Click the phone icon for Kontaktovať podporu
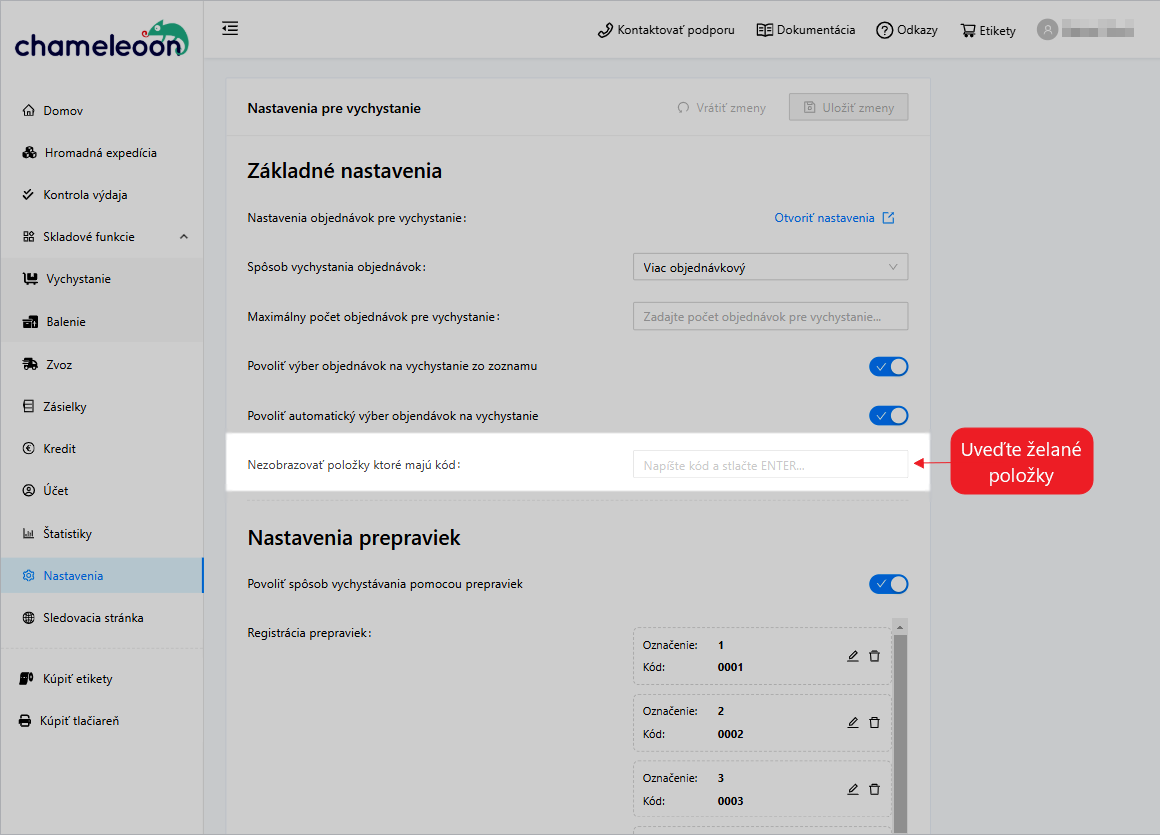Screen dimensions: 1160x835 [605, 30]
